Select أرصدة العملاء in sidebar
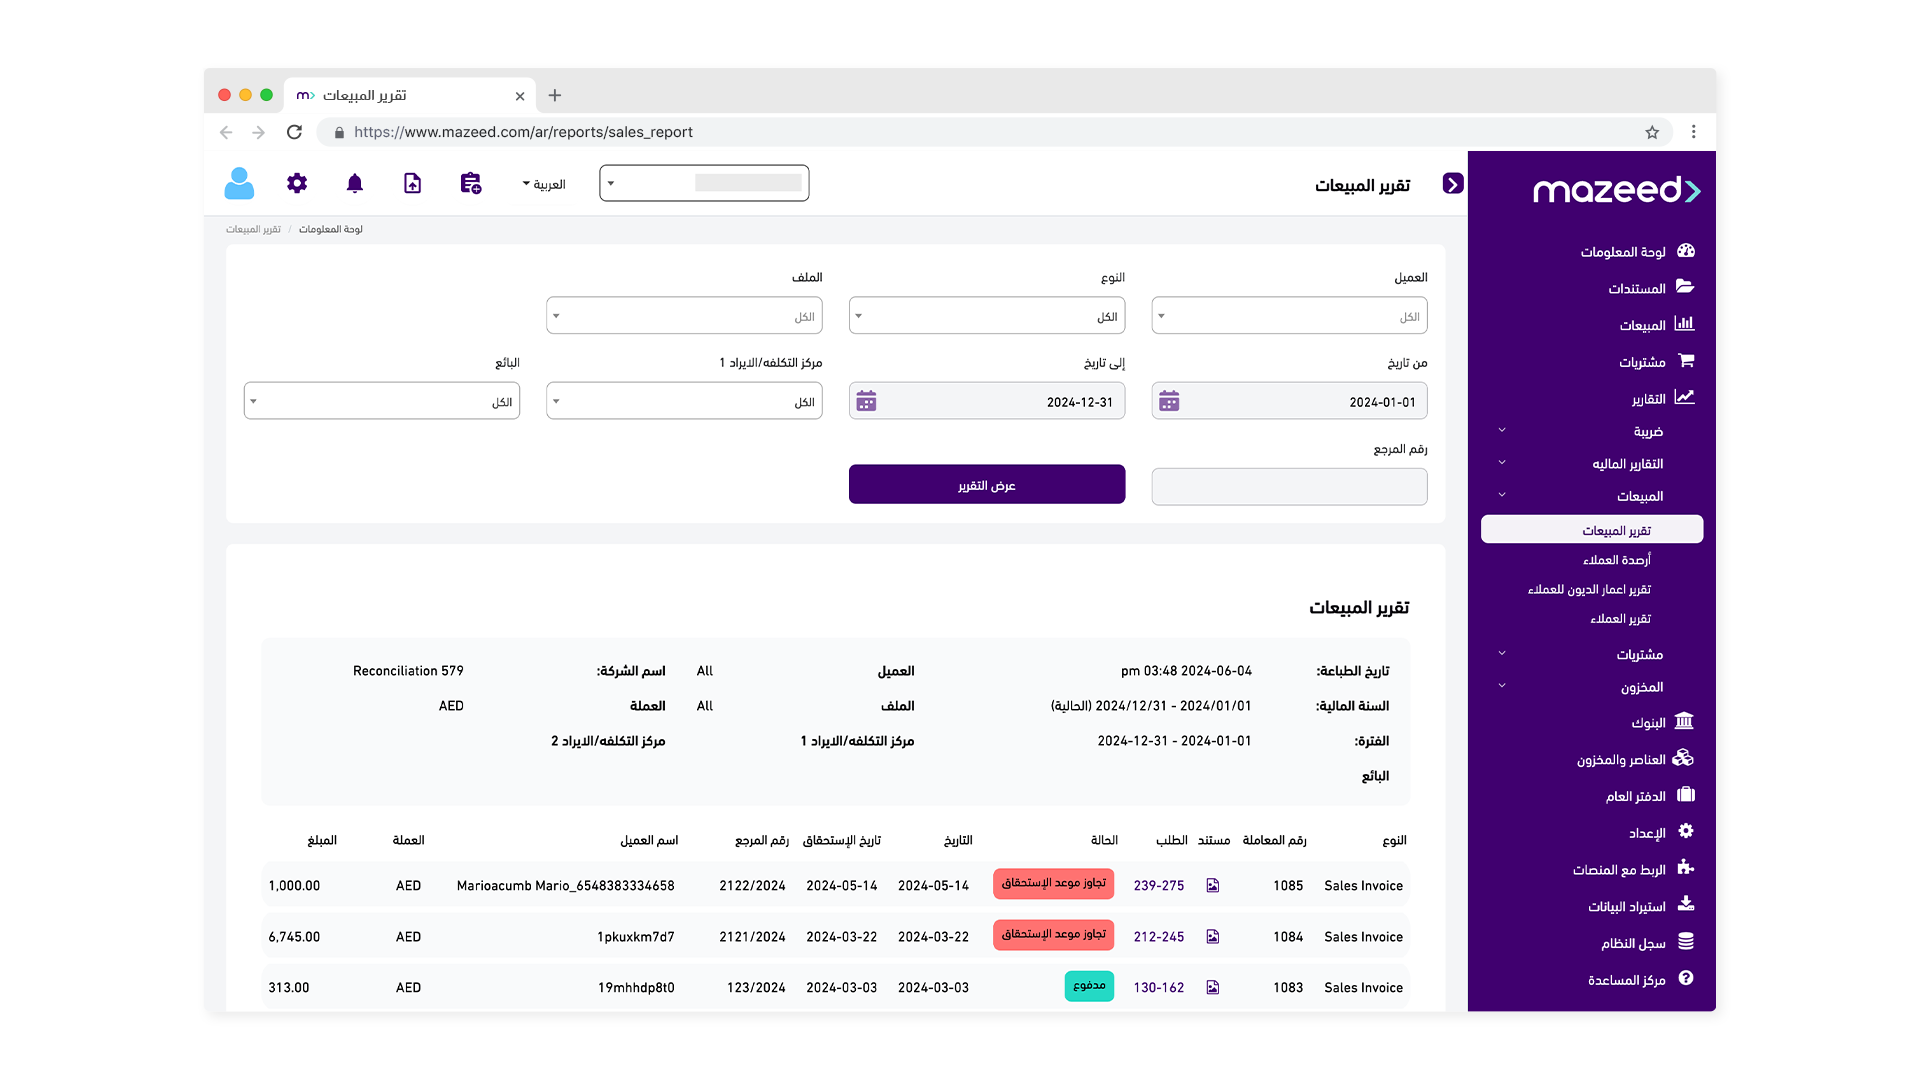Viewport: 1920px width, 1080px height. coord(1616,560)
